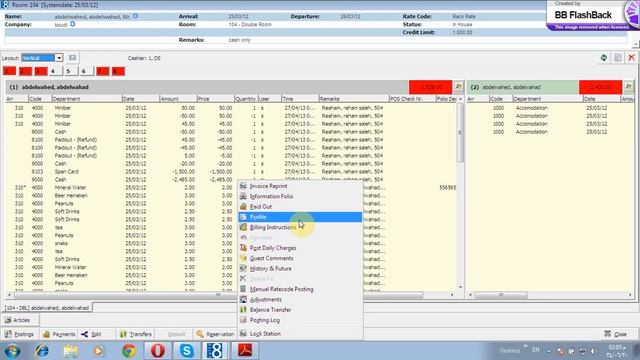This screenshot has height=360, width=640.
Task: Open Opera browser from the taskbar
Action: click(x=158, y=351)
